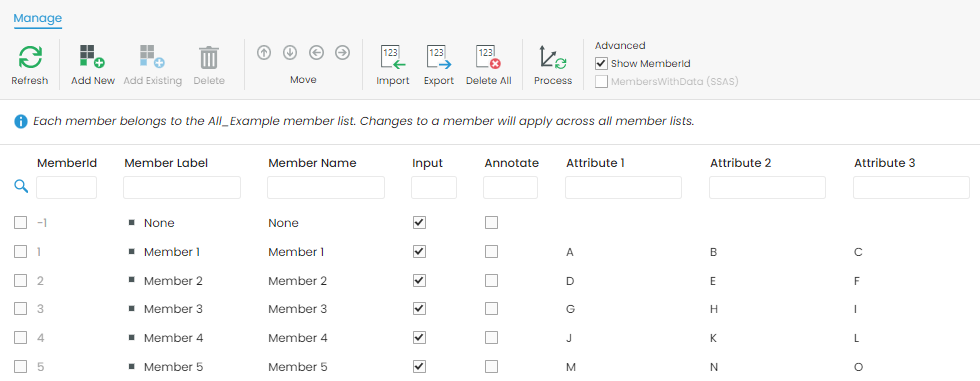
Task: Click Member 2 in Member Name column
Action: 298,280
